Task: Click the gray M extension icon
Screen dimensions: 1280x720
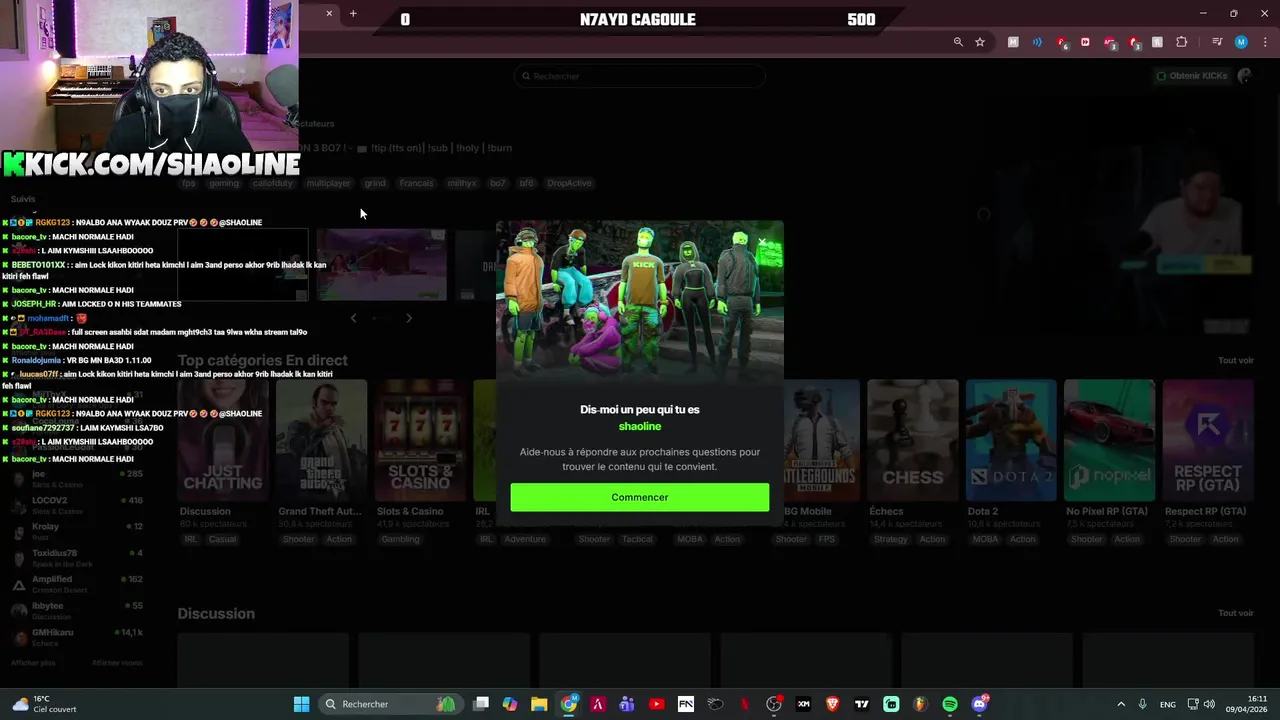Action: coord(1013,42)
